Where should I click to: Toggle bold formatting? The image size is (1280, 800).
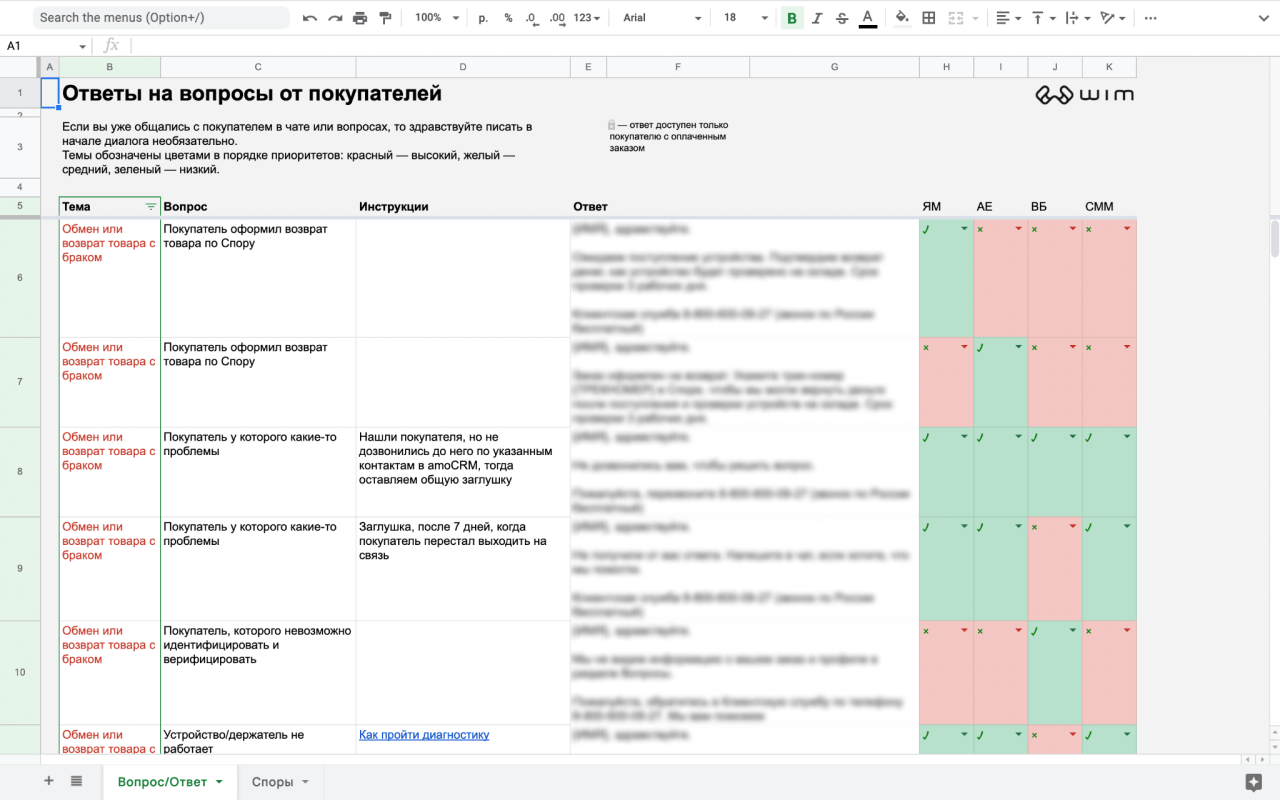pyautogui.click(x=792, y=18)
